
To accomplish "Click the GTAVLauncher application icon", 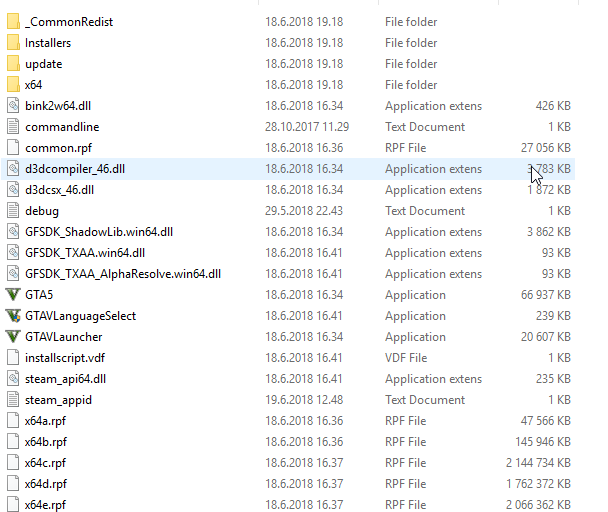I will pos(13,336).
